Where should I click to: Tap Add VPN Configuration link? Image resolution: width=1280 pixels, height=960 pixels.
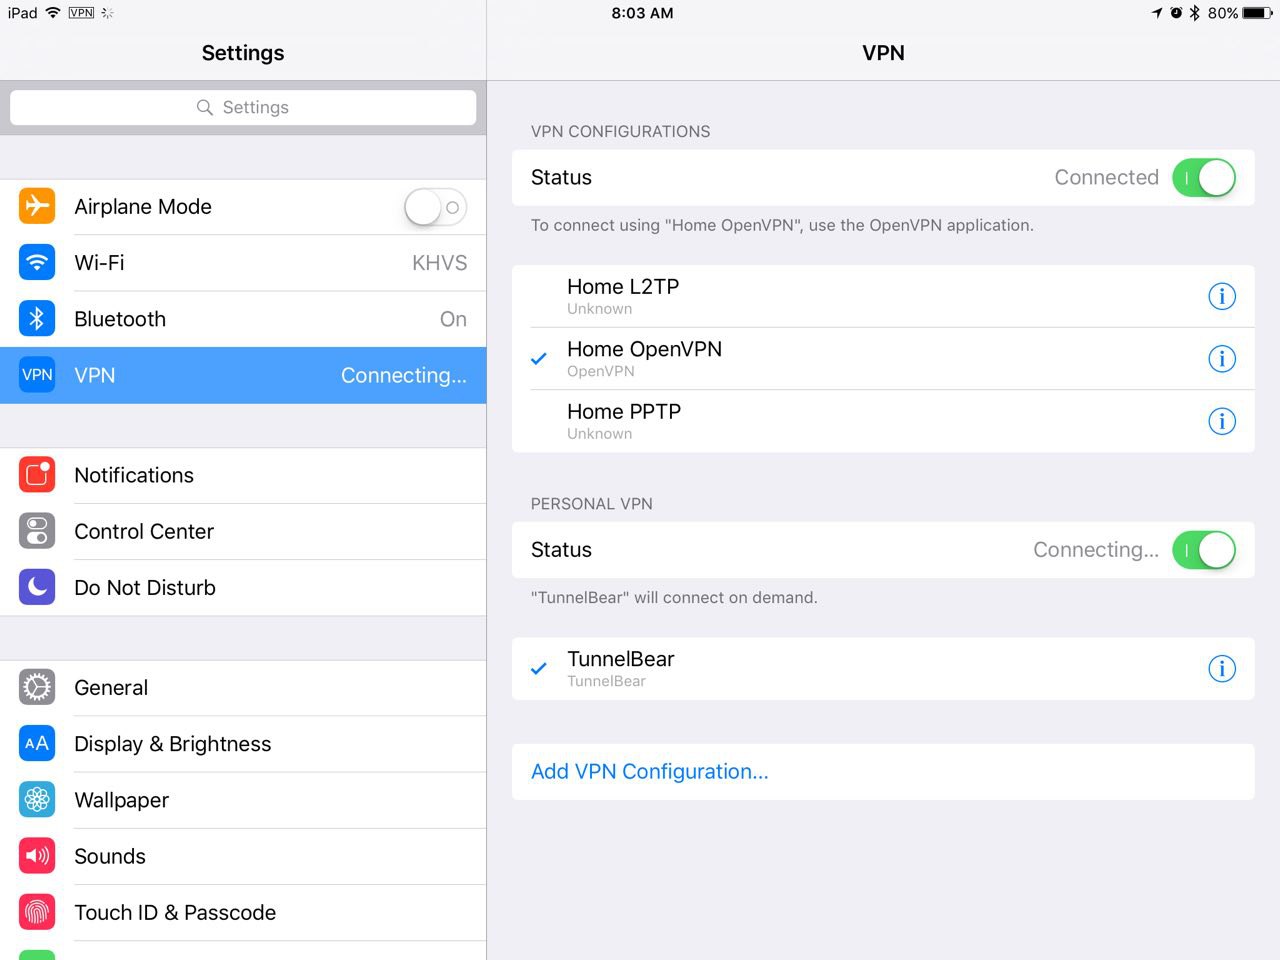[x=649, y=772]
